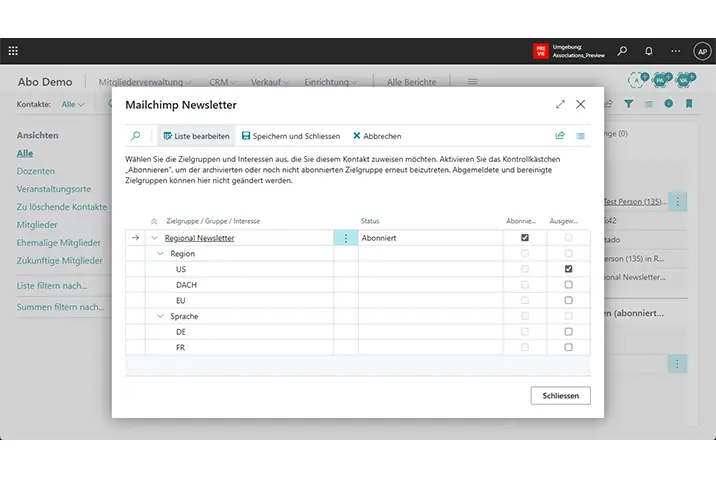Collapse all rows with the double-chevron header icon

pos(154,221)
